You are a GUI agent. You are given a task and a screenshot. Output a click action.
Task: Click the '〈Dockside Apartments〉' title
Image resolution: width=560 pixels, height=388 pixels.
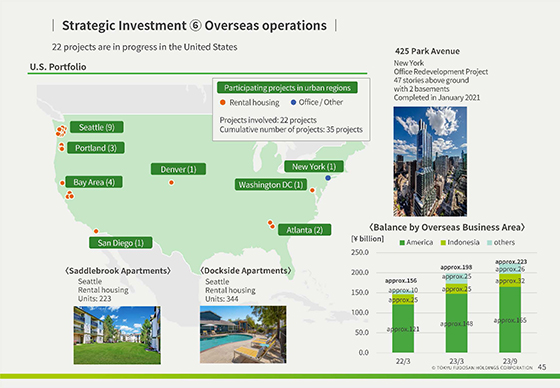[x=246, y=271]
